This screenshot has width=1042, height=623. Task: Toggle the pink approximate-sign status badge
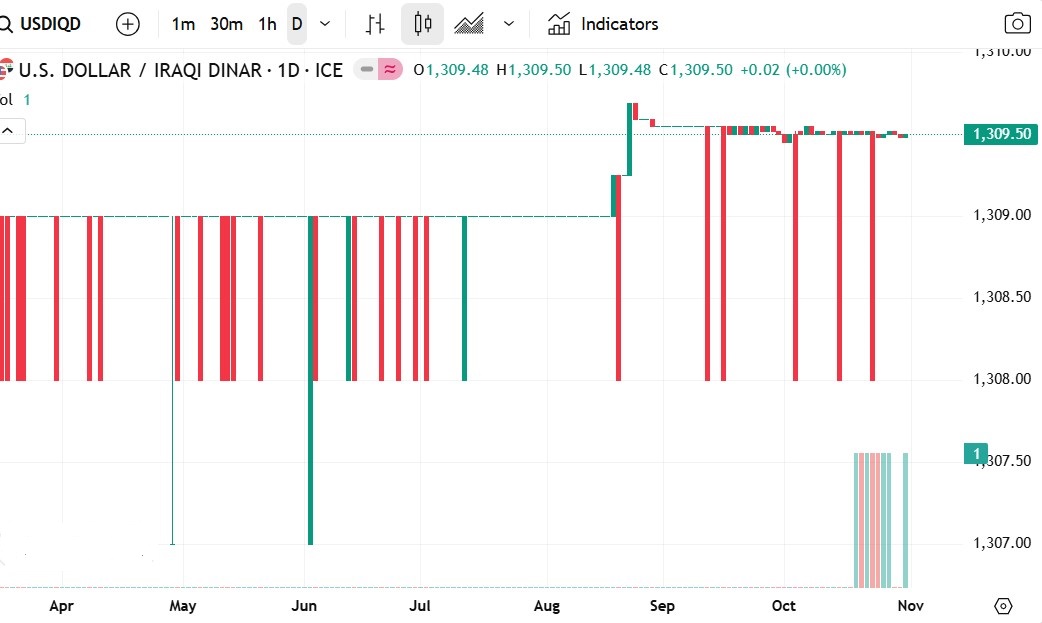pos(390,70)
